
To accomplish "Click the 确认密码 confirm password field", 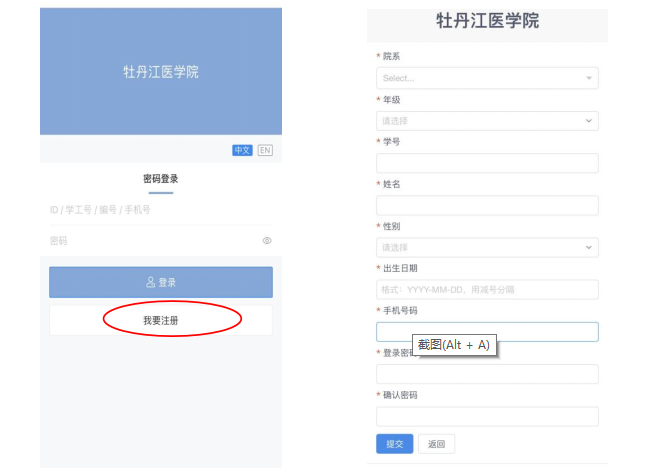I will click(x=487, y=416).
